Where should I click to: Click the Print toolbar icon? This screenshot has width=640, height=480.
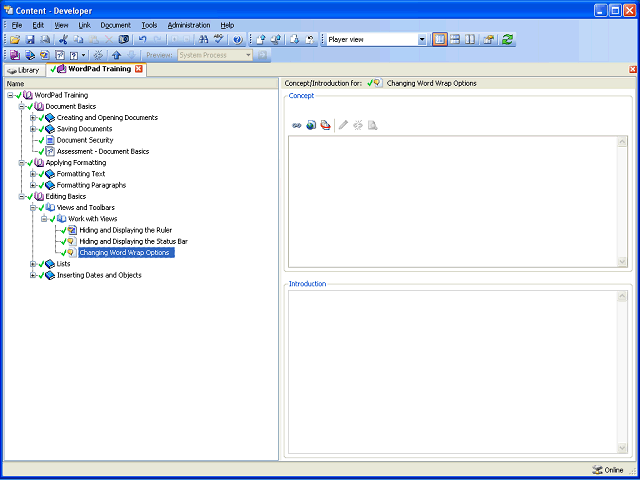(x=45, y=40)
